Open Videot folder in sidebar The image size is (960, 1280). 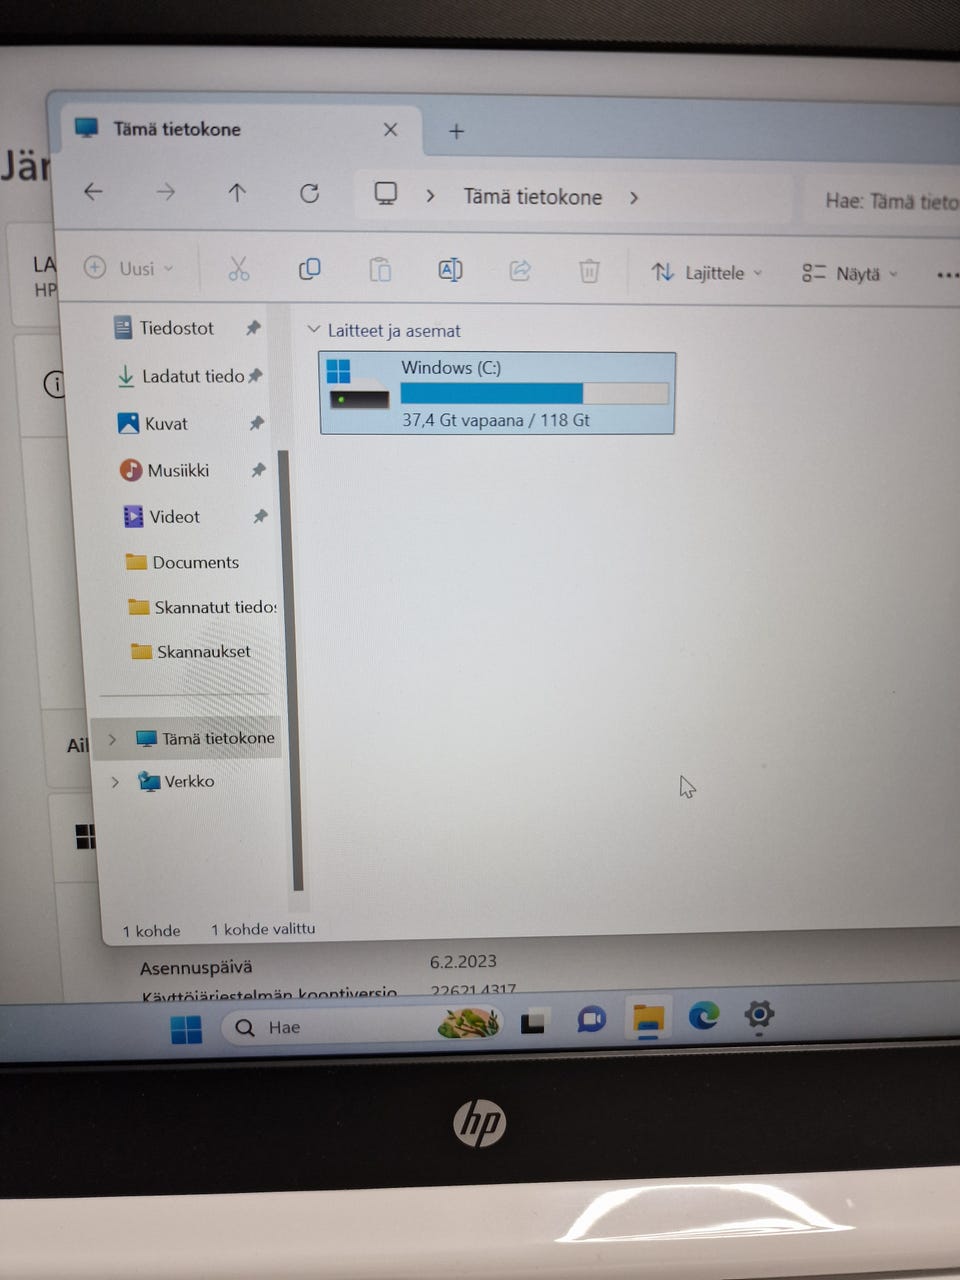[175, 516]
